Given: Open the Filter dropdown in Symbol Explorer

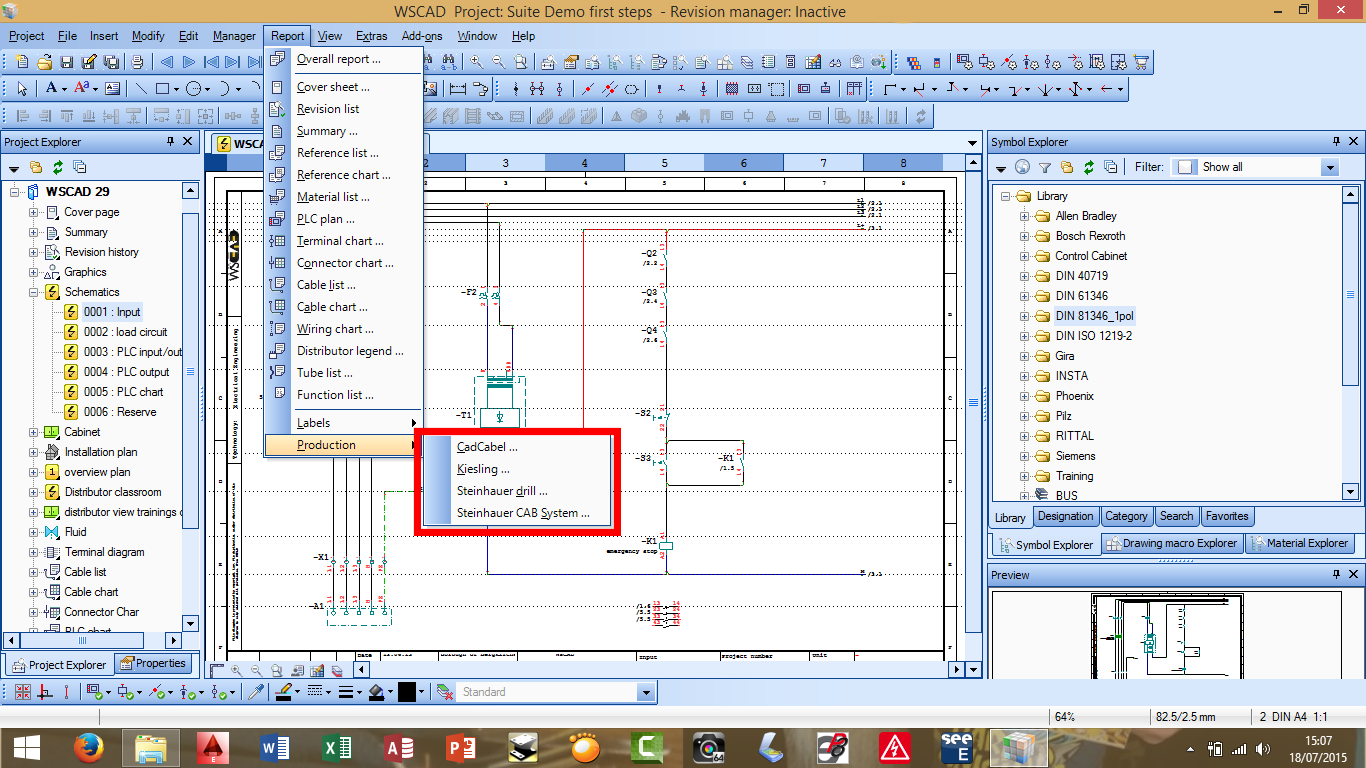Looking at the screenshot, I should point(1329,167).
